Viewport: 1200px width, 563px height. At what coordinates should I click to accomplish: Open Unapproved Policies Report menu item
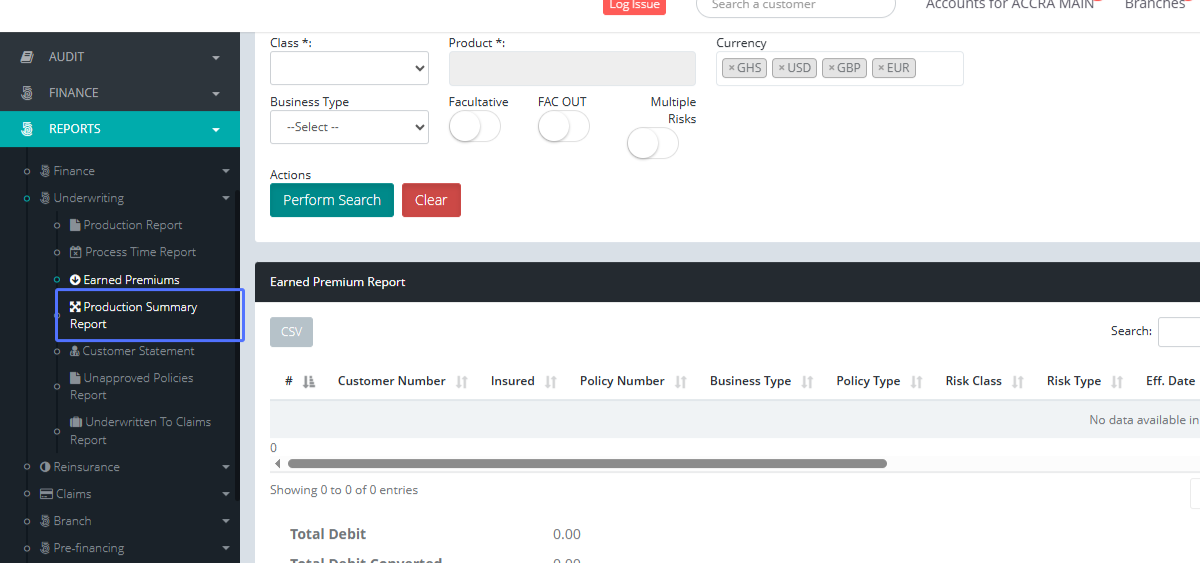pos(138,386)
